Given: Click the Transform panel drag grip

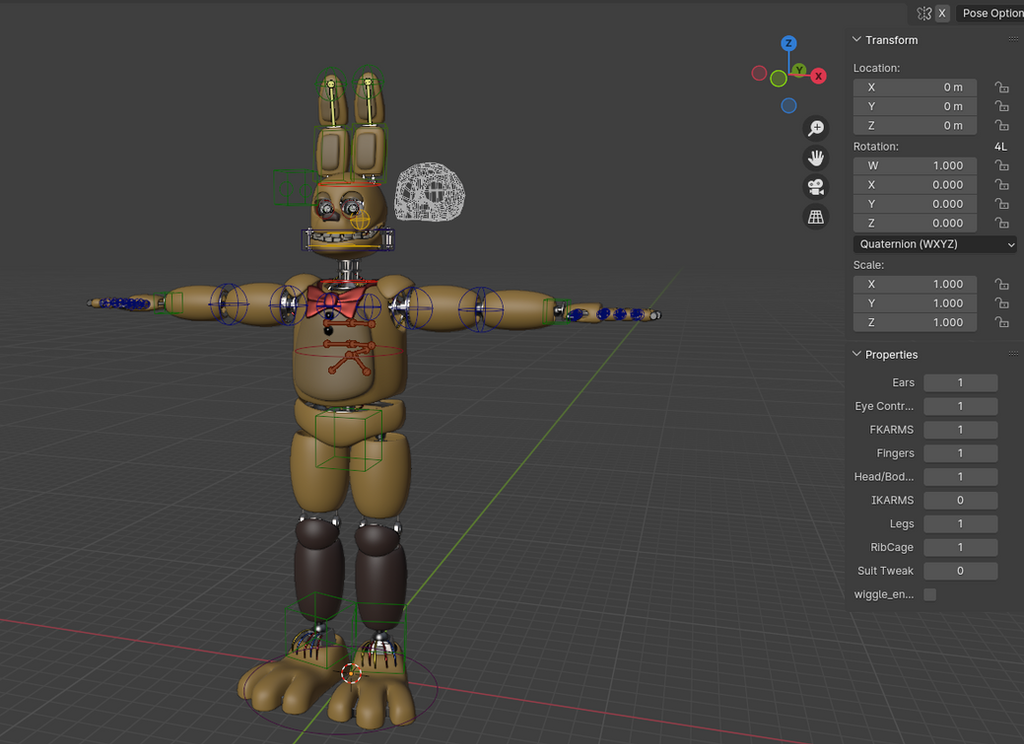Looking at the screenshot, I should [1013, 40].
